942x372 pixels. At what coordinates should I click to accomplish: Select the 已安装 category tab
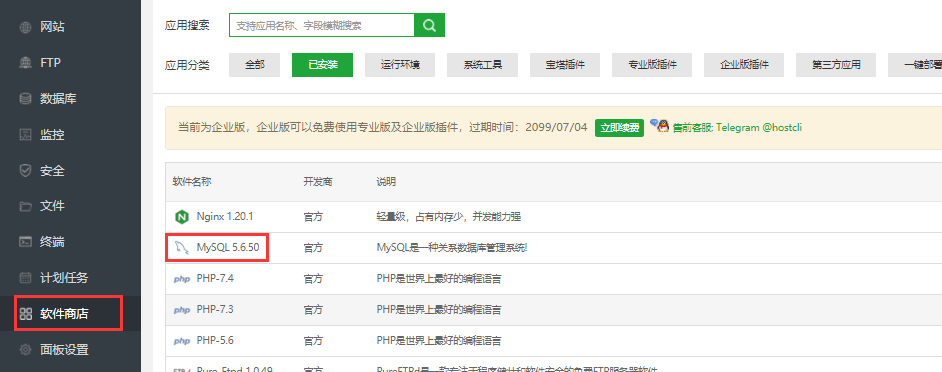coord(323,65)
